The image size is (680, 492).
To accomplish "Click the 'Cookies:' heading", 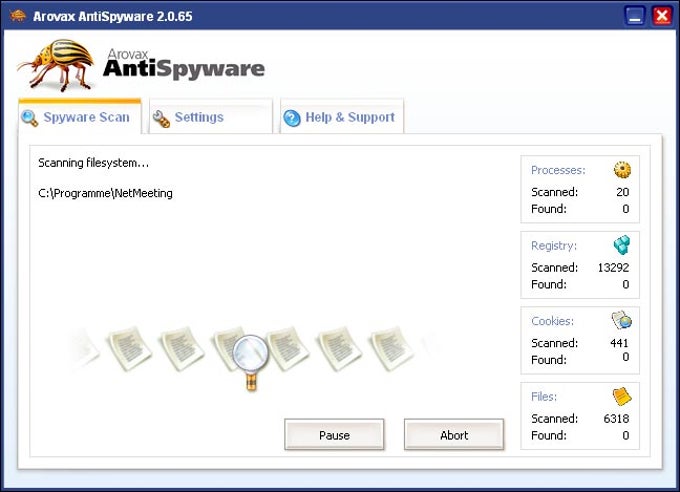I will 552,321.
